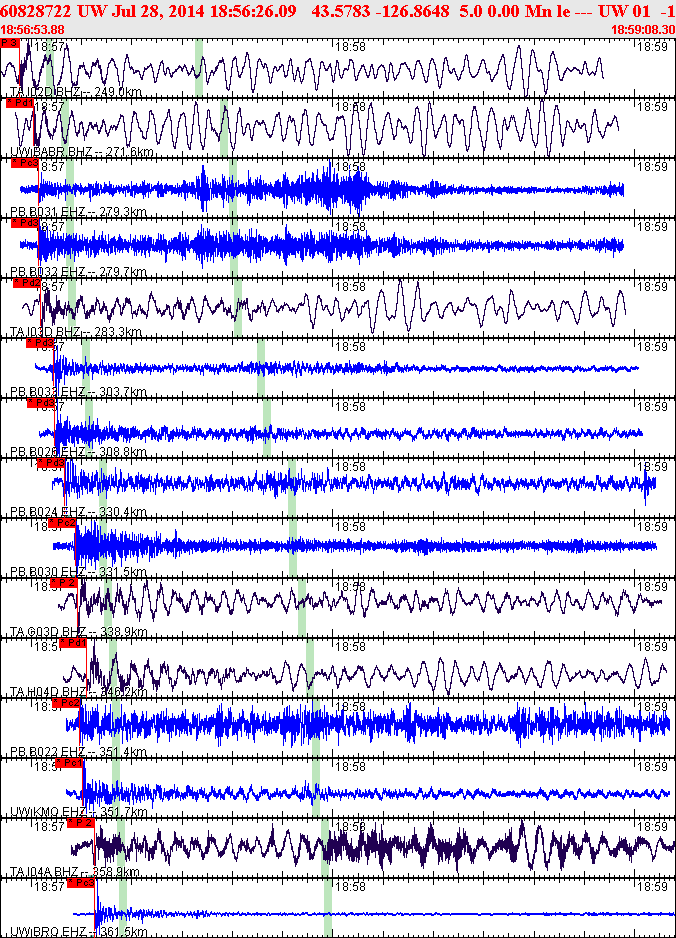This screenshot has height=938, width=676.
Task: Click the station label PB.B022.EHZ 351.4km
Action: [78, 752]
